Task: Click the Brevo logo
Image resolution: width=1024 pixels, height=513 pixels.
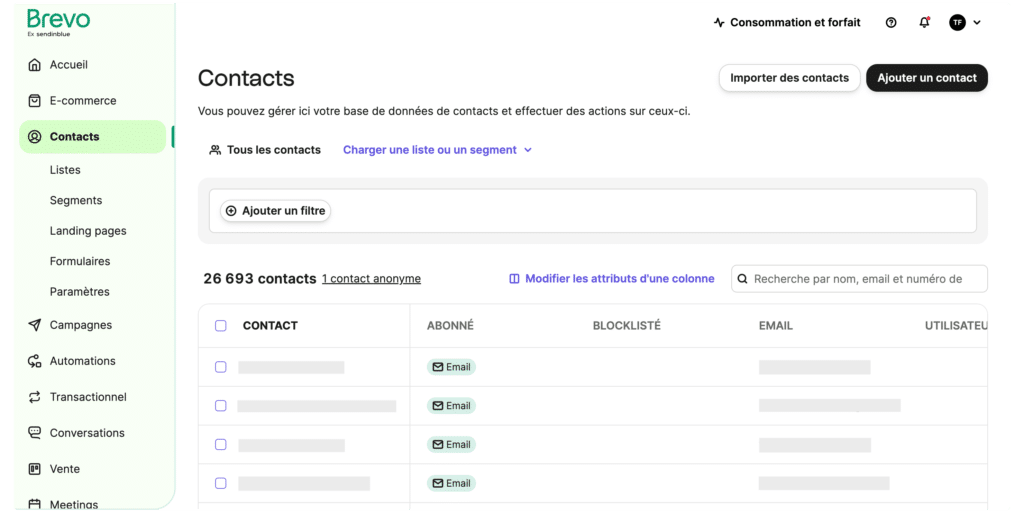Action: (x=58, y=22)
